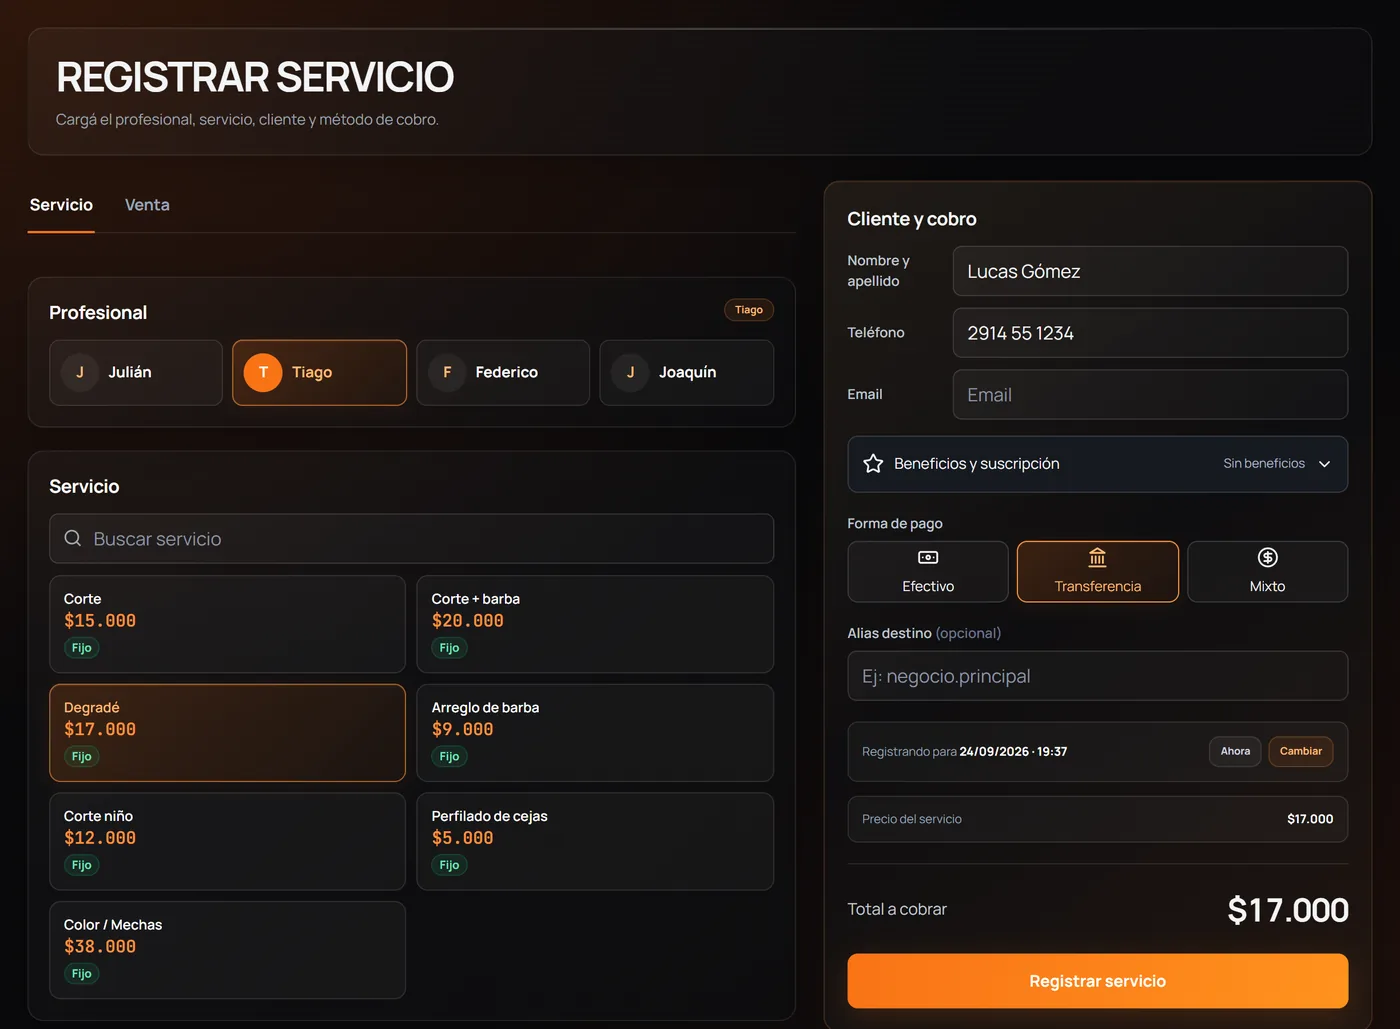This screenshot has width=1400, height=1029.
Task: Click the cash banknote icon for Efectivo
Action: (x=928, y=558)
